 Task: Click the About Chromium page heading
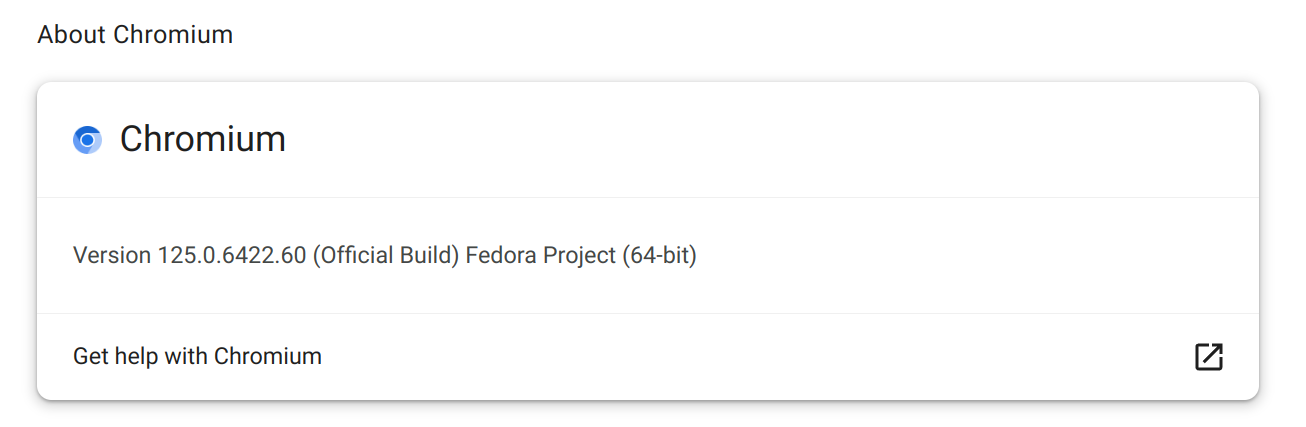pyautogui.click(x=135, y=35)
